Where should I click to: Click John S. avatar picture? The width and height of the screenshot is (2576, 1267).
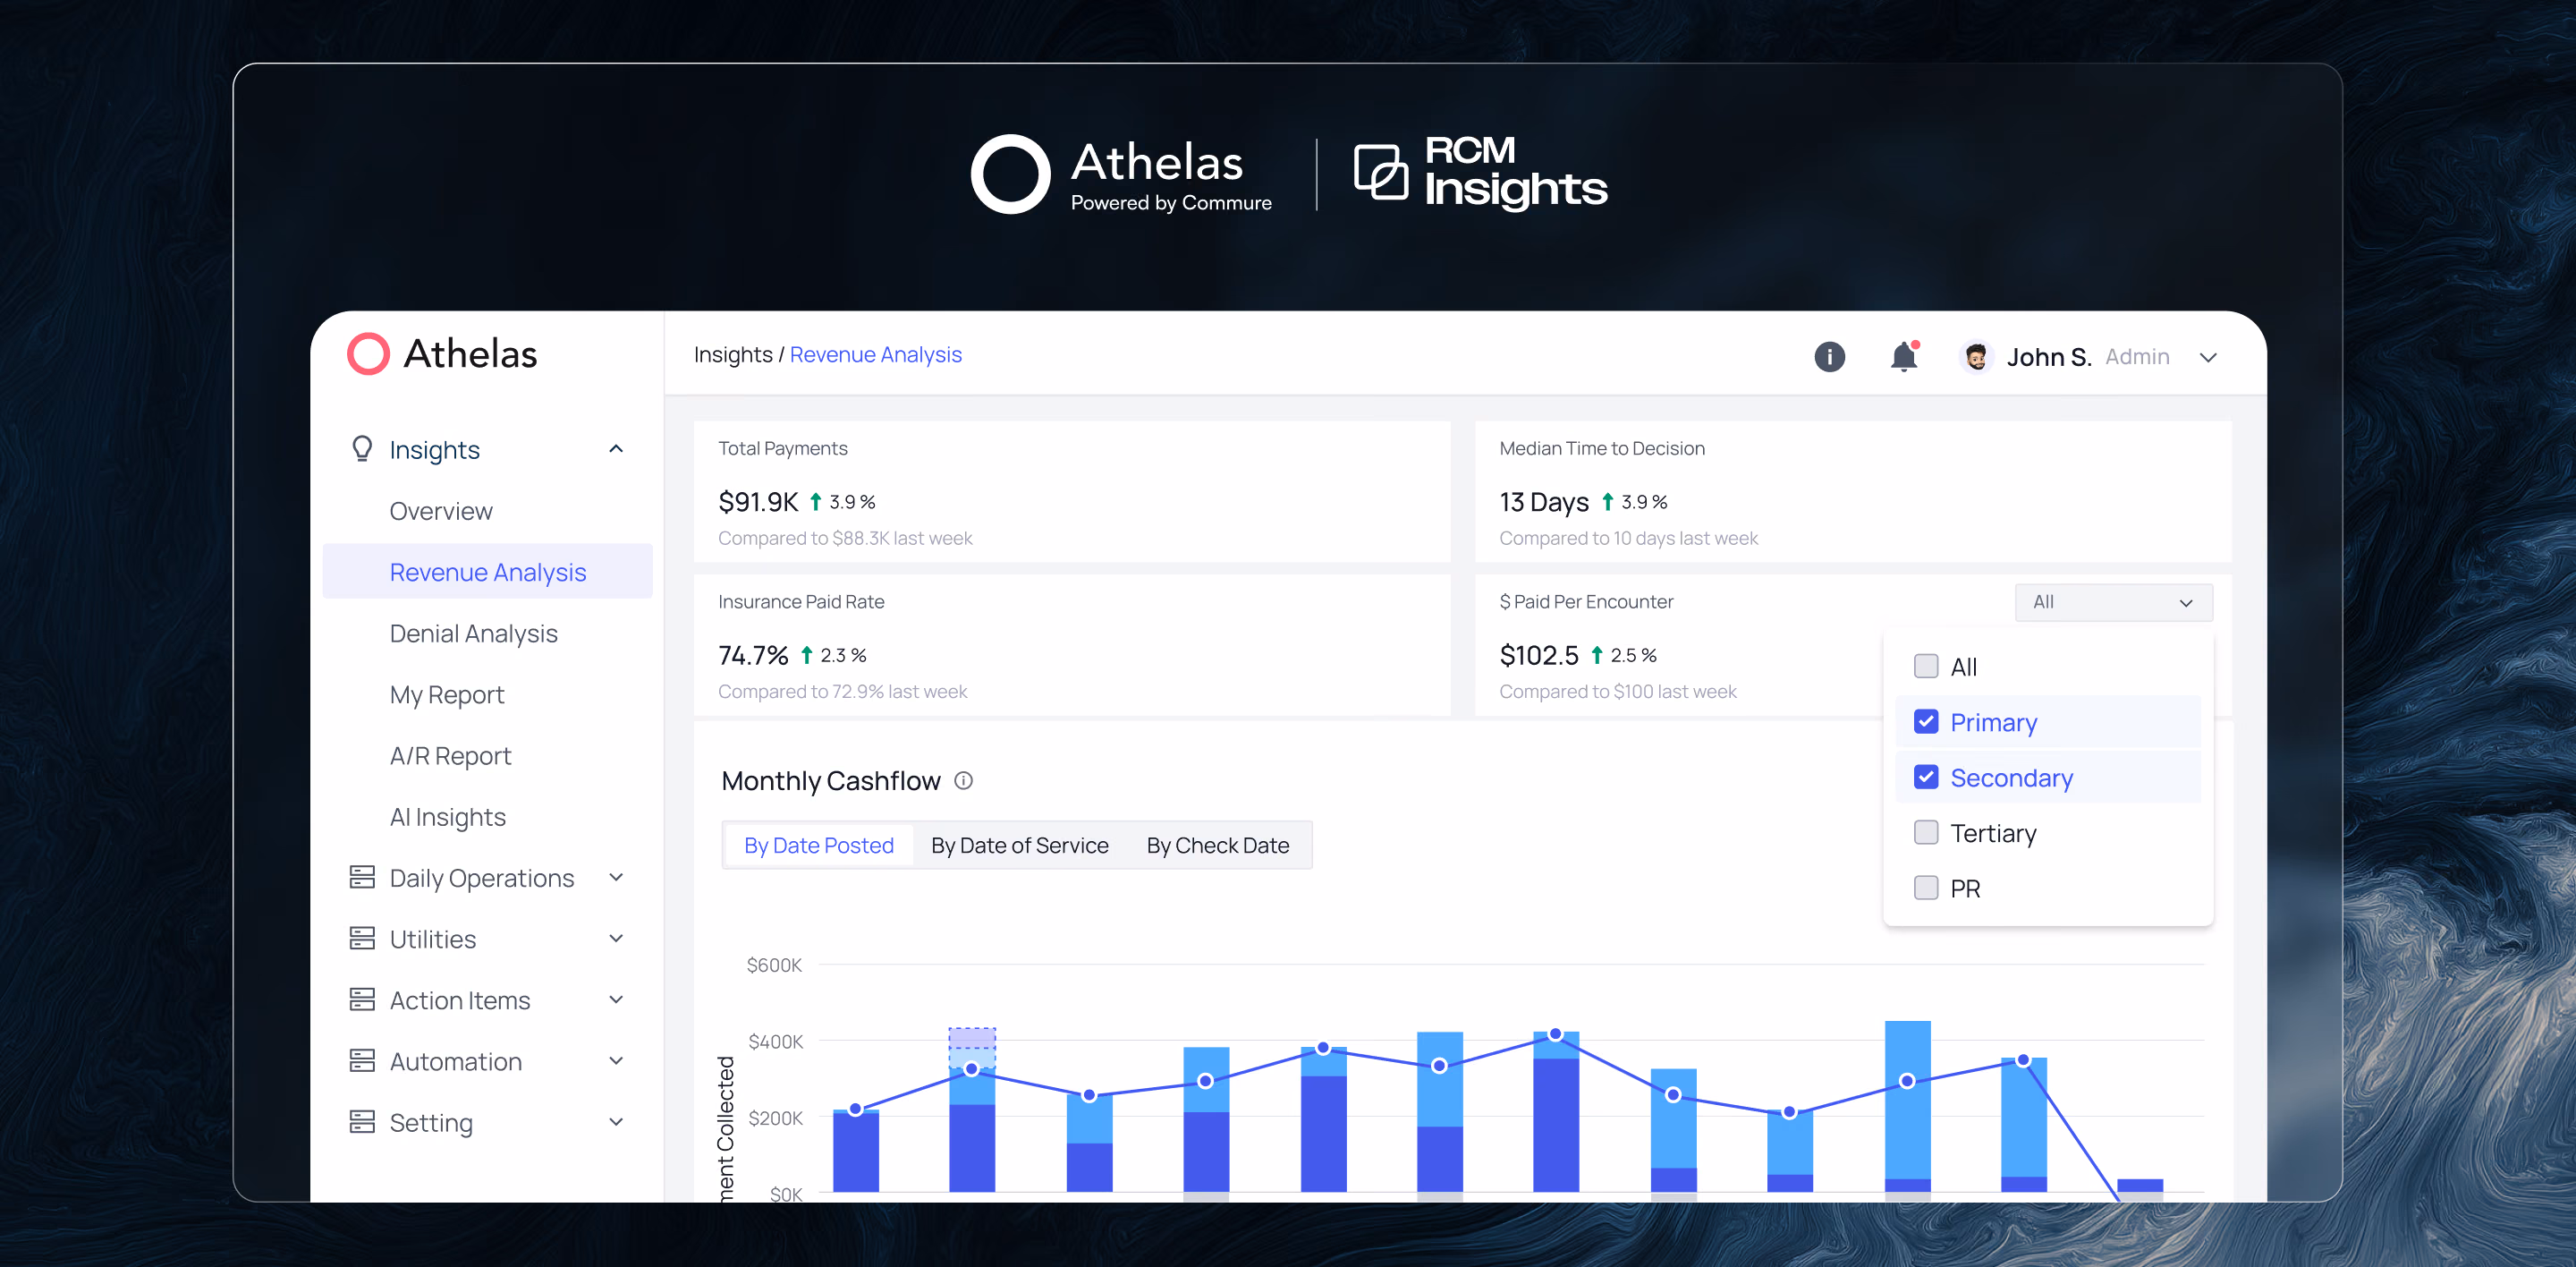click(x=1975, y=357)
